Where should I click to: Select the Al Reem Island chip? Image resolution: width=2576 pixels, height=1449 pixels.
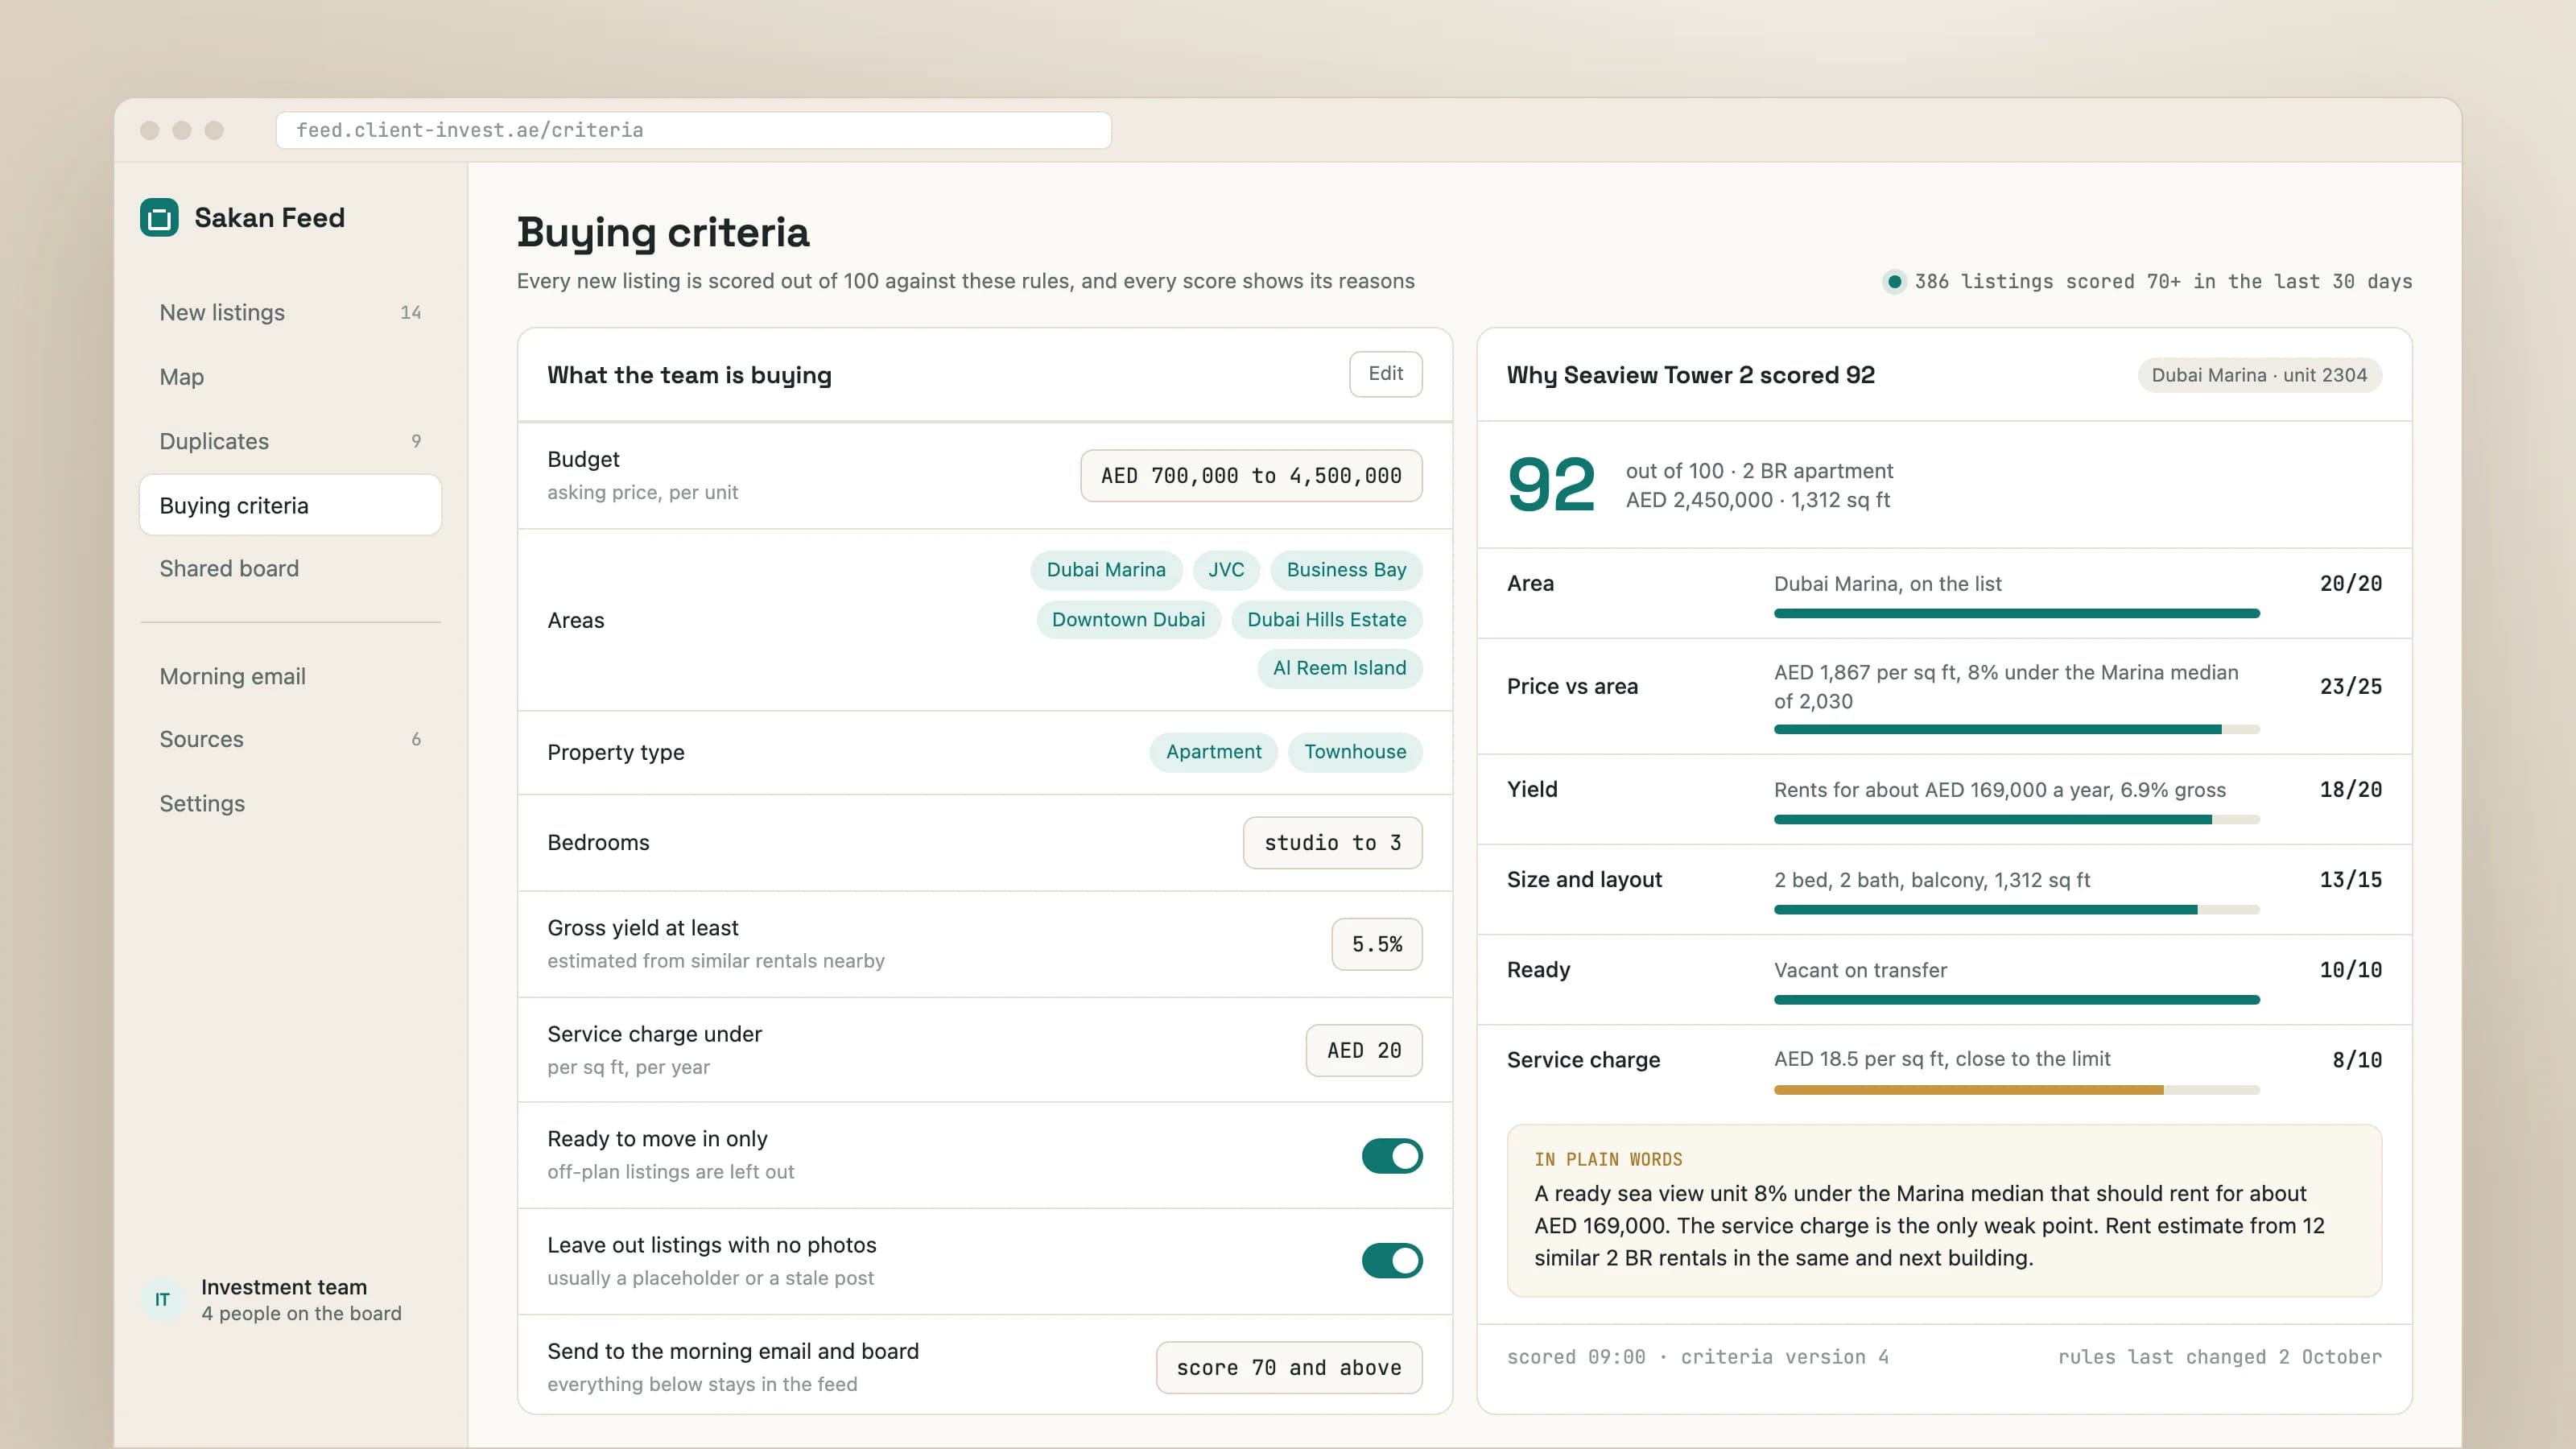[x=1339, y=668]
